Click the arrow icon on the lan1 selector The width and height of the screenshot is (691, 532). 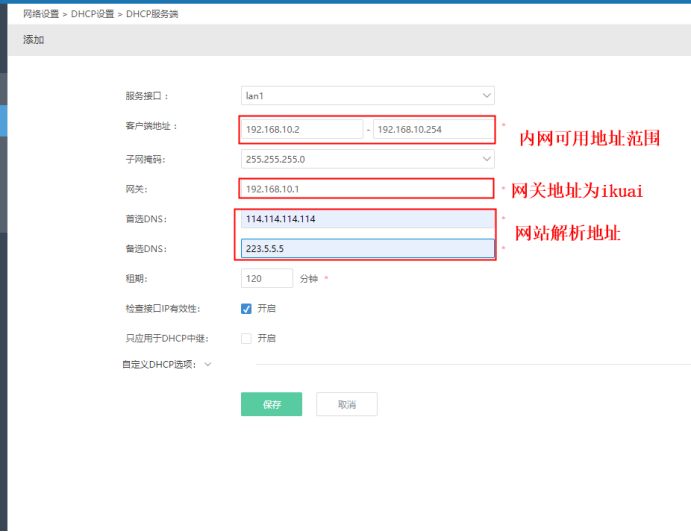487,96
